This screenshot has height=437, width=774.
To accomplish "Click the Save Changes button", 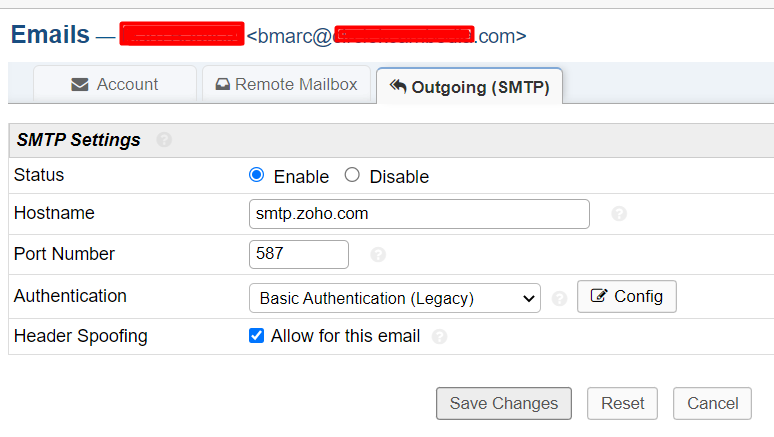I will pyautogui.click(x=504, y=404).
